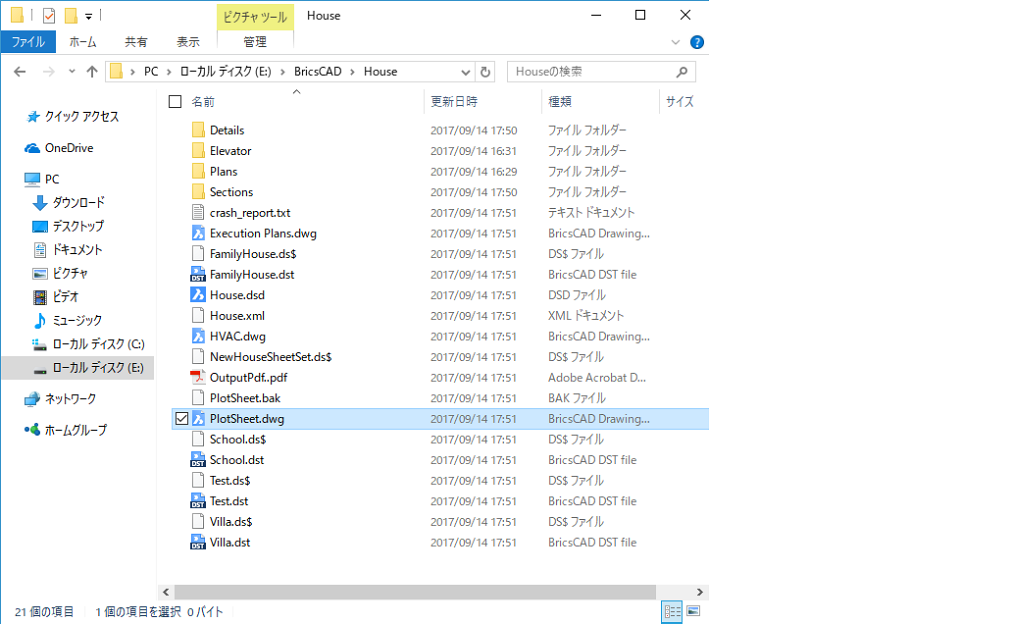Select デスクトップ in navigation pane
This screenshot has height=624, width=1020.
point(77,226)
